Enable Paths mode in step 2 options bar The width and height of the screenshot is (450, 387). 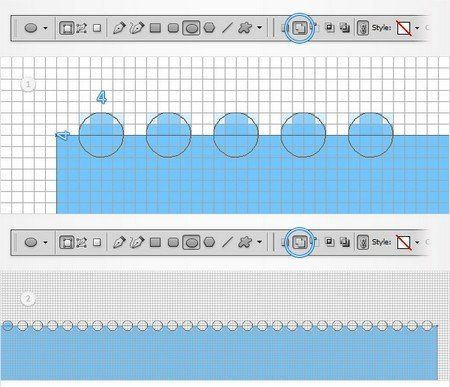click(x=82, y=242)
